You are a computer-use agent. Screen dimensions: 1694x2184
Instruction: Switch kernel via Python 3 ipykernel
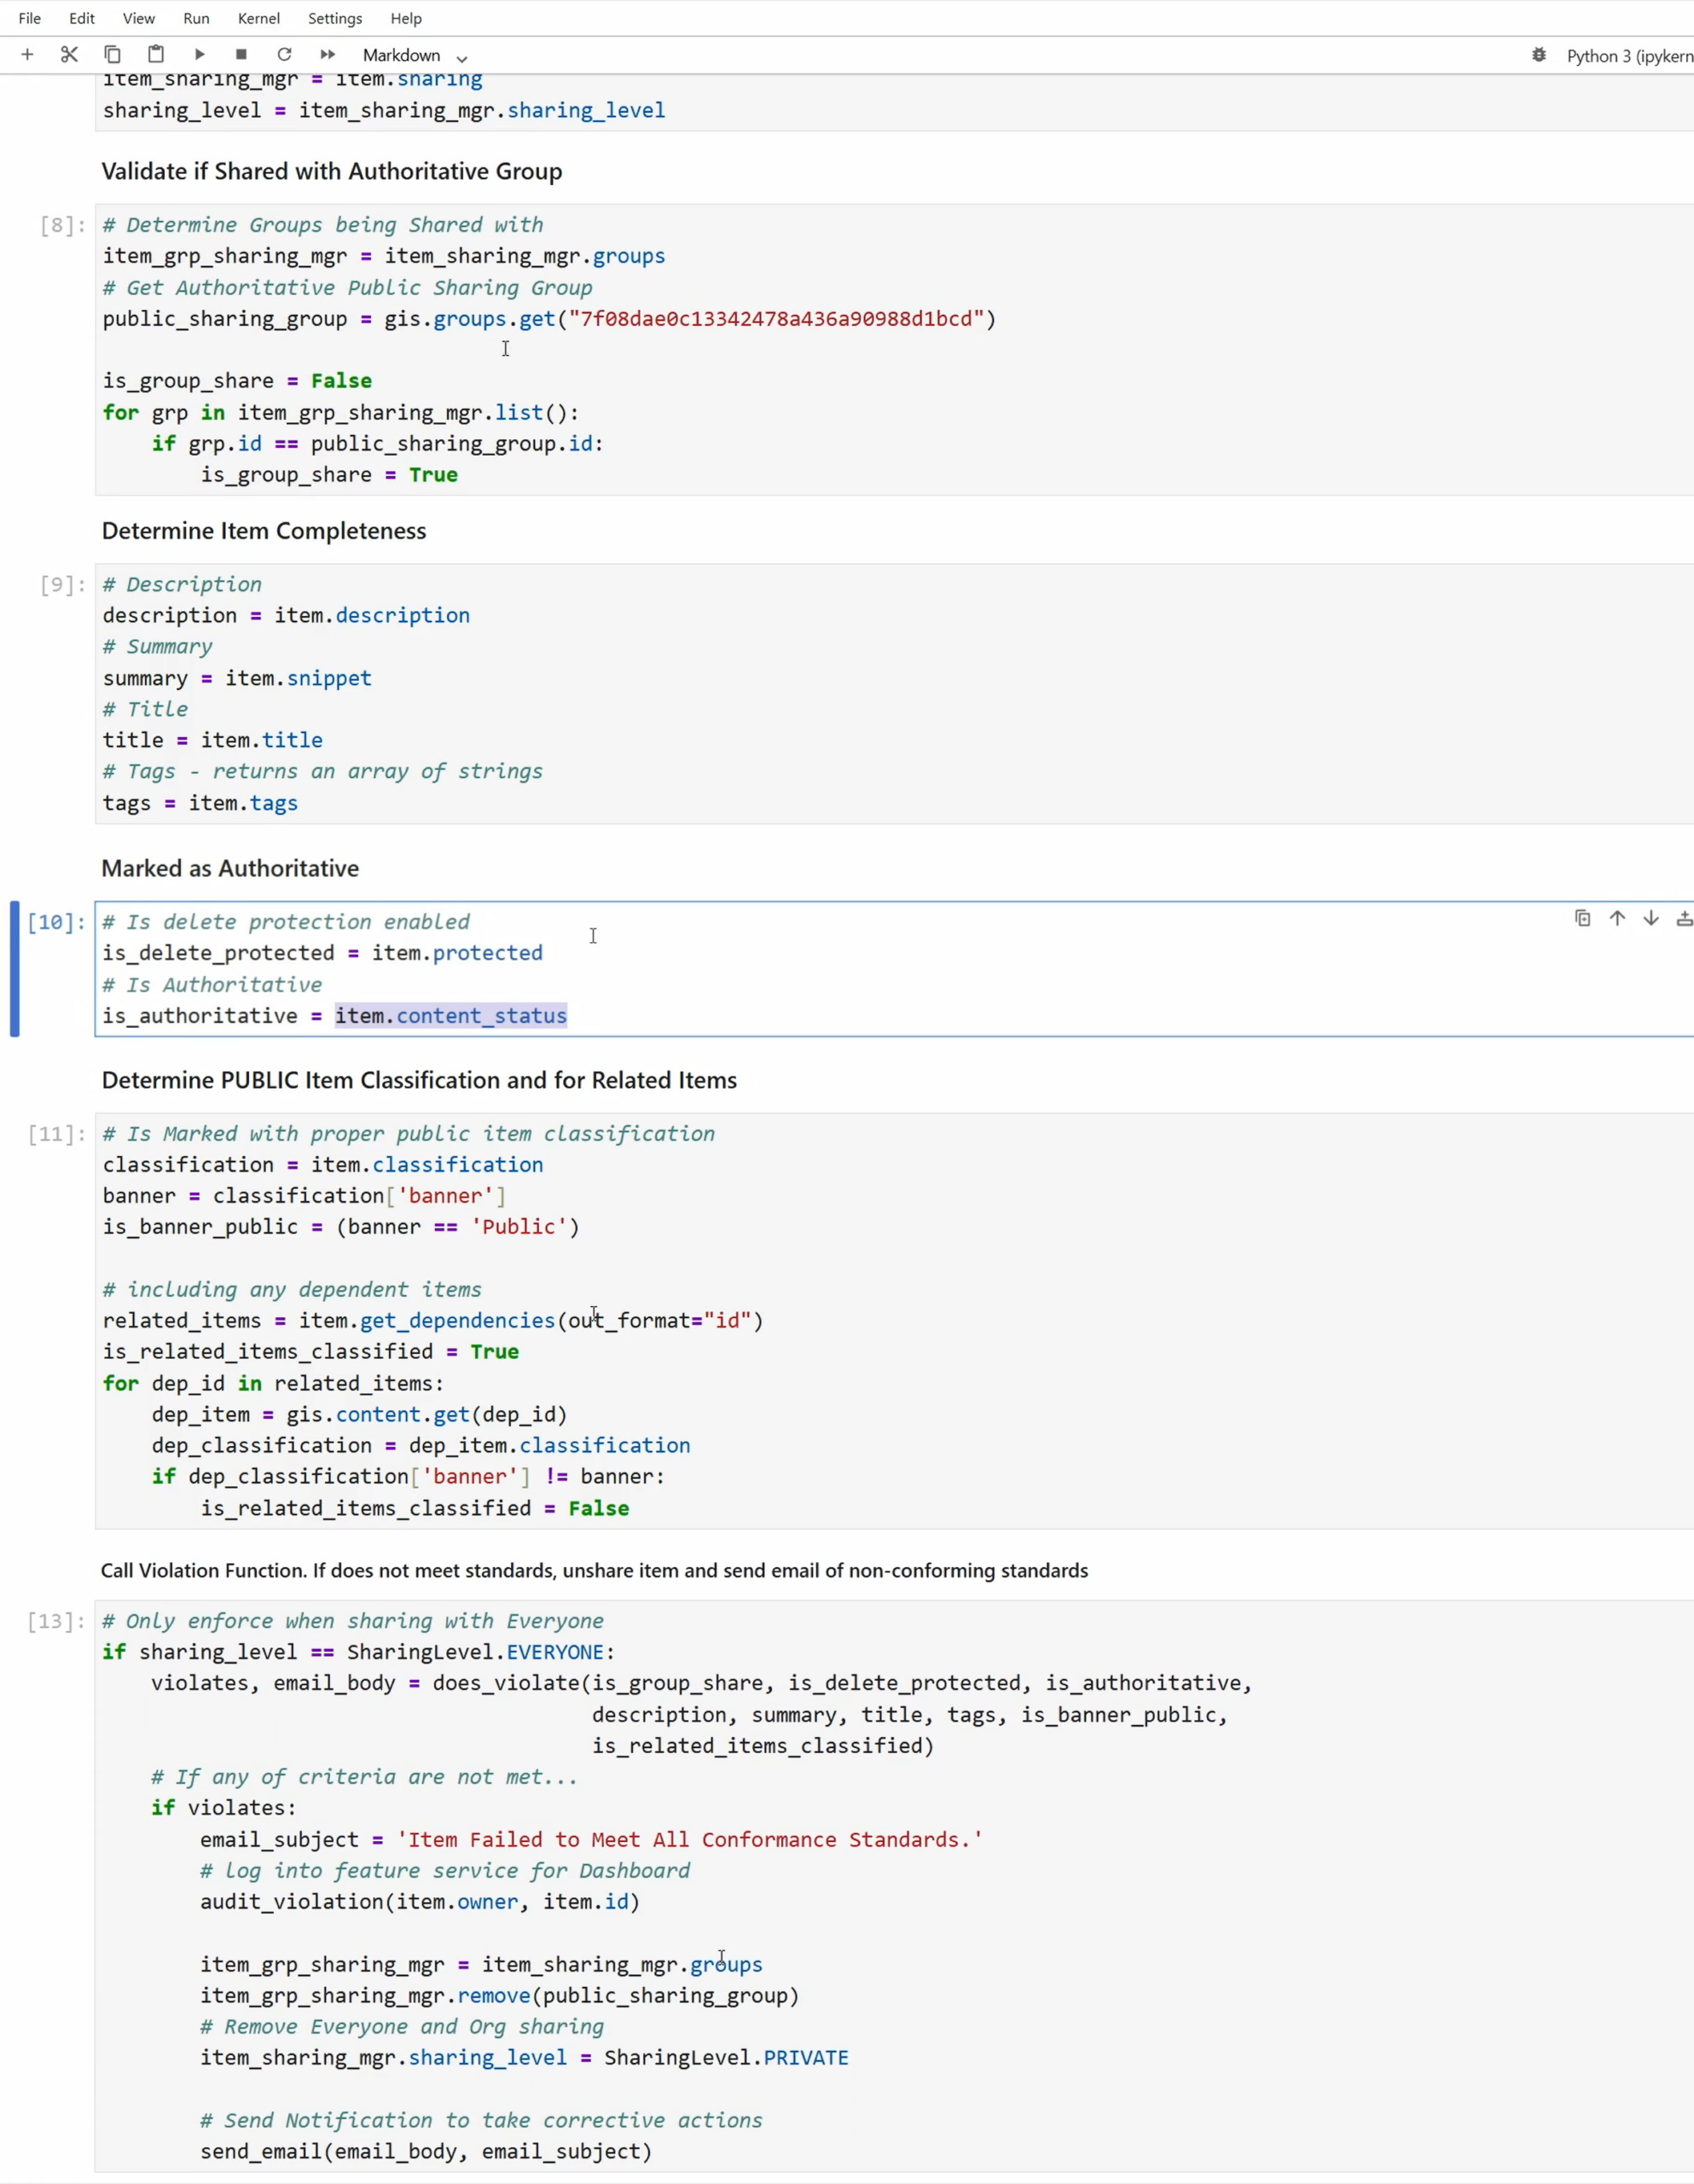(1628, 56)
